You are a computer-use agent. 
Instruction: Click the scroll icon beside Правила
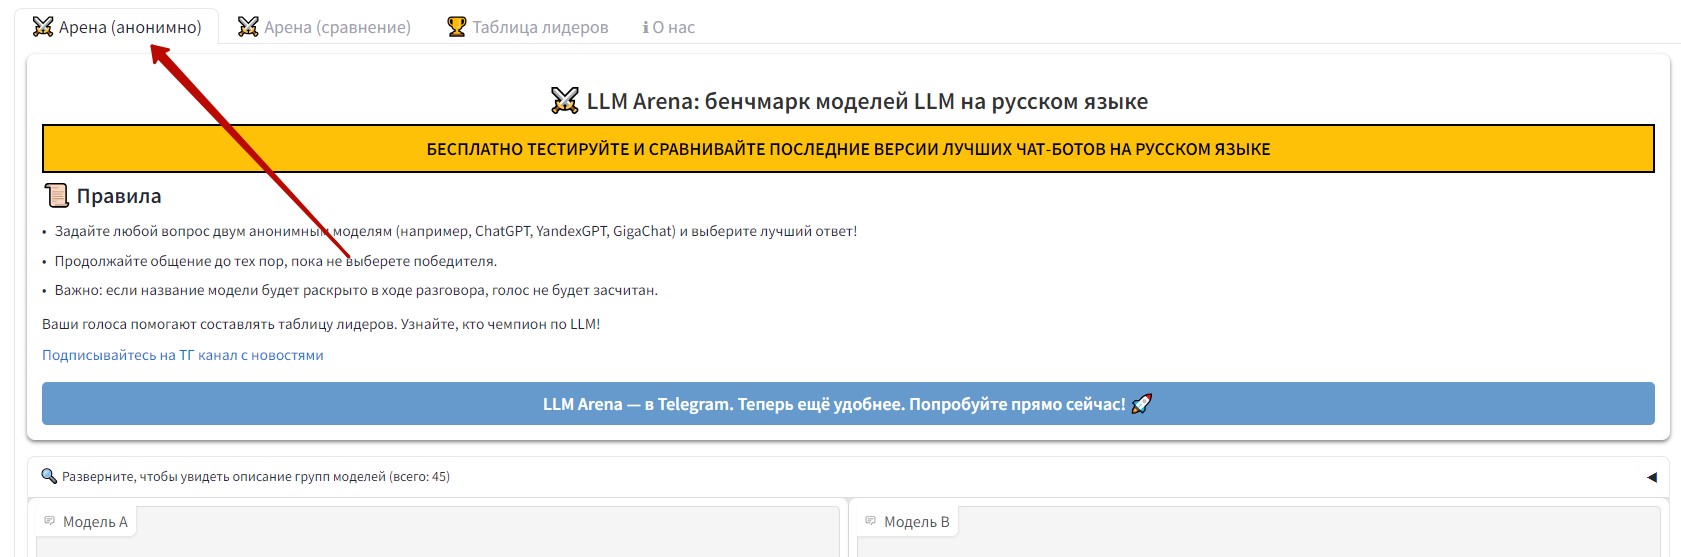pyautogui.click(x=56, y=196)
